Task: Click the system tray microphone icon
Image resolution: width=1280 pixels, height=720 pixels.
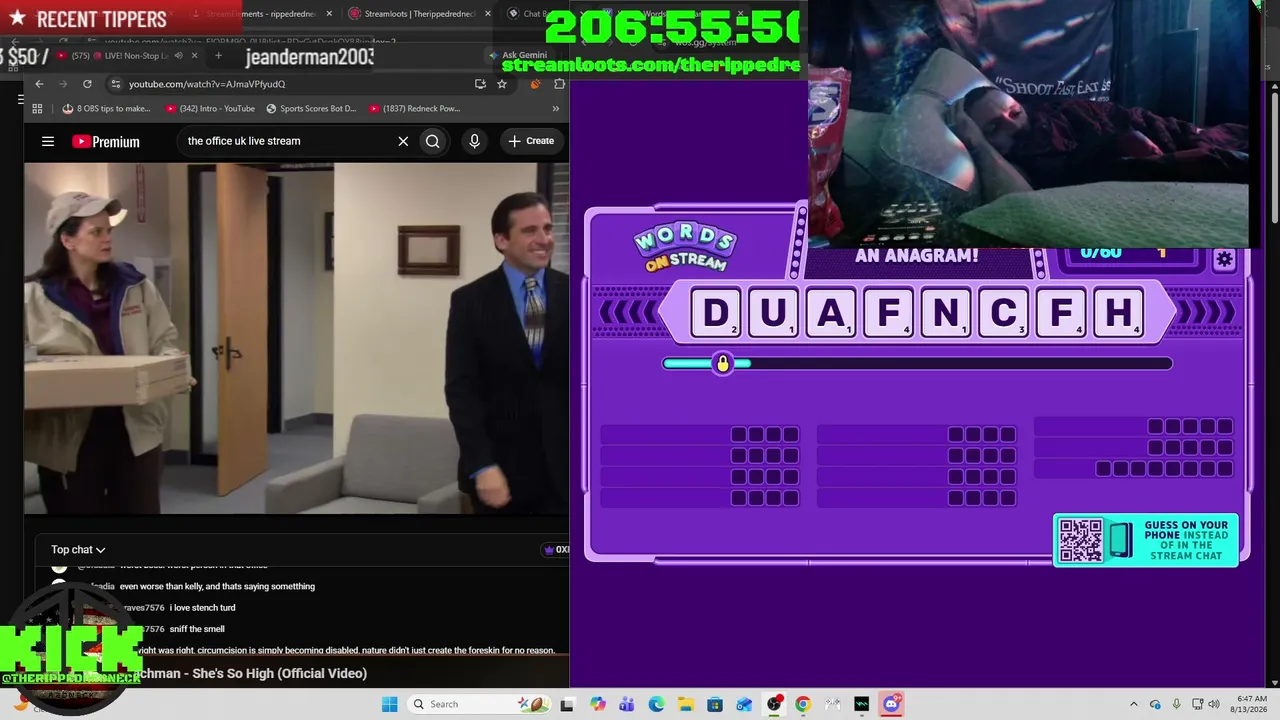Action: (1176, 704)
